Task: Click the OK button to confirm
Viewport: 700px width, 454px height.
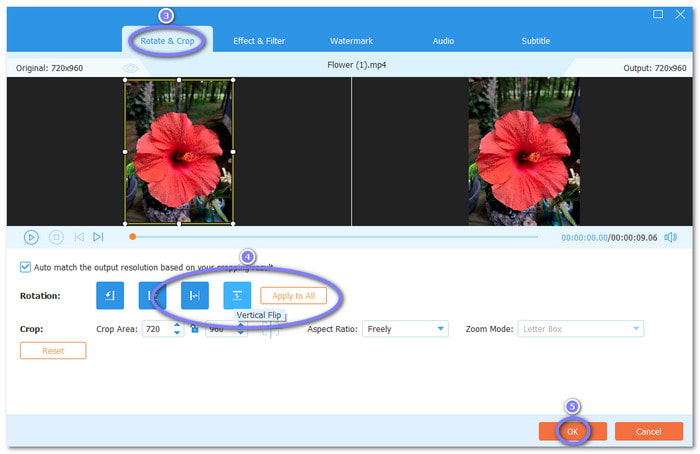Action: coord(572,431)
